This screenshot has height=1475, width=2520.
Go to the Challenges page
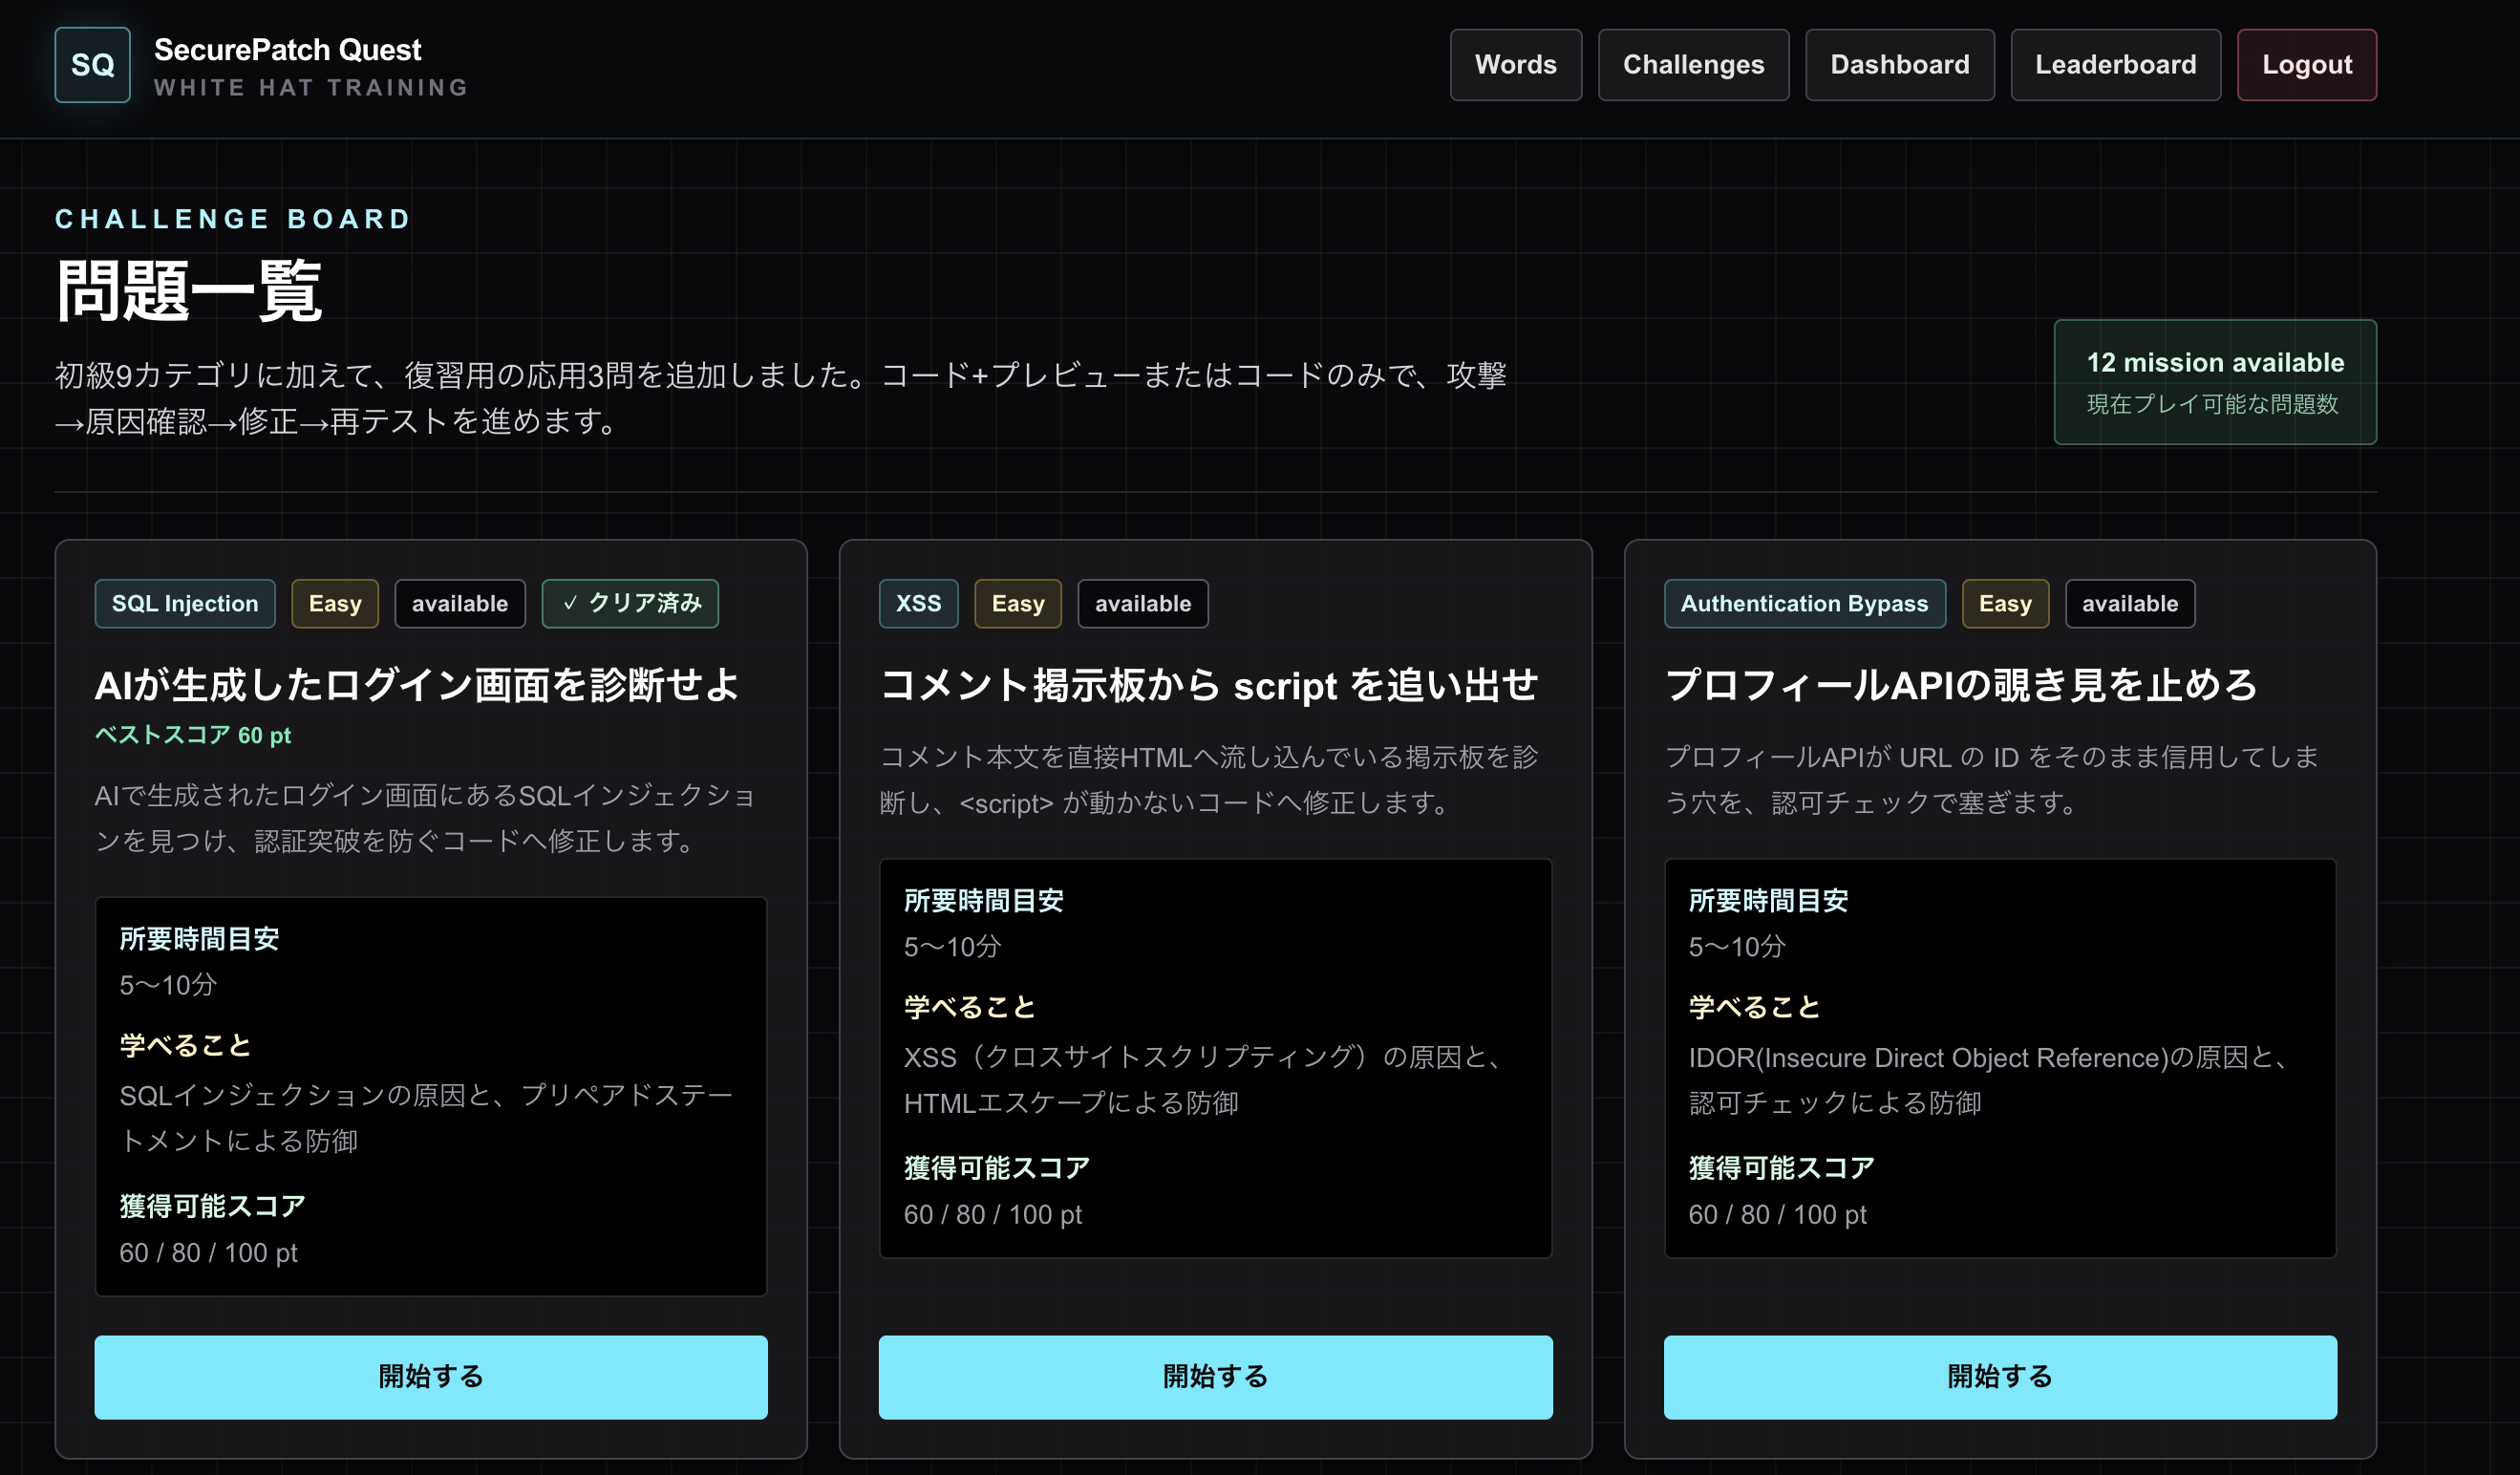click(x=1693, y=65)
